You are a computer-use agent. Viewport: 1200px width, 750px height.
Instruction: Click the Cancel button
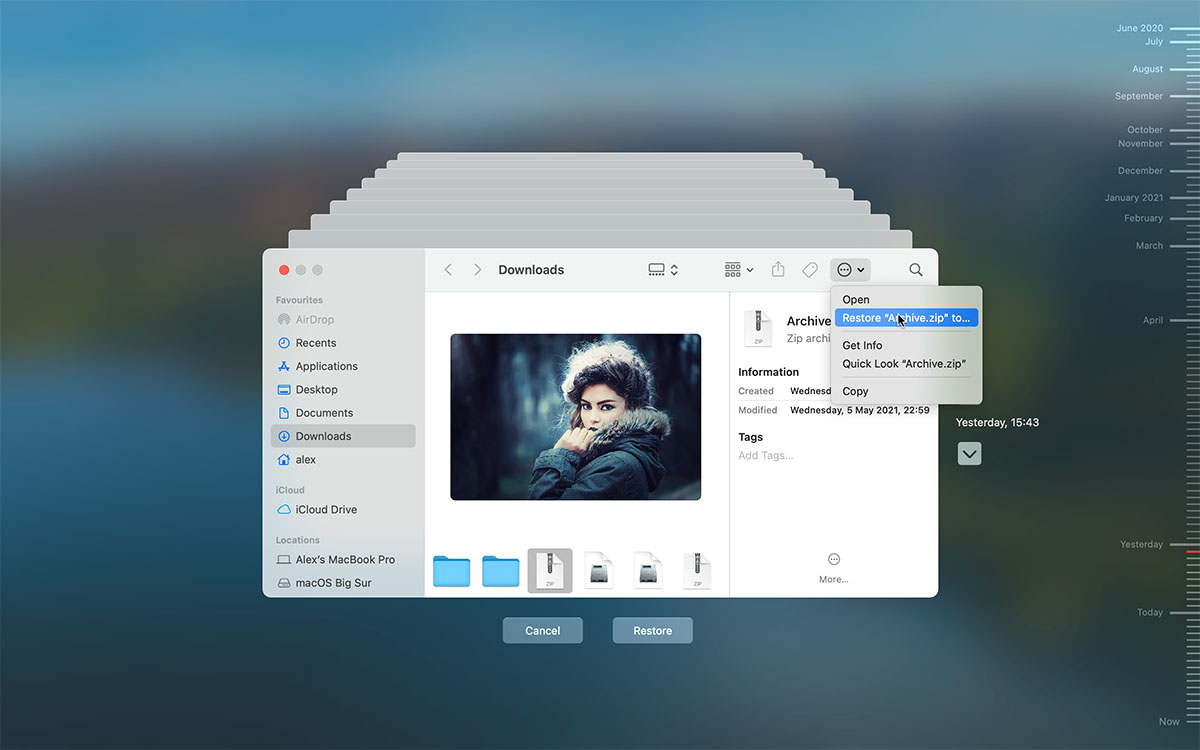click(x=543, y=631)
